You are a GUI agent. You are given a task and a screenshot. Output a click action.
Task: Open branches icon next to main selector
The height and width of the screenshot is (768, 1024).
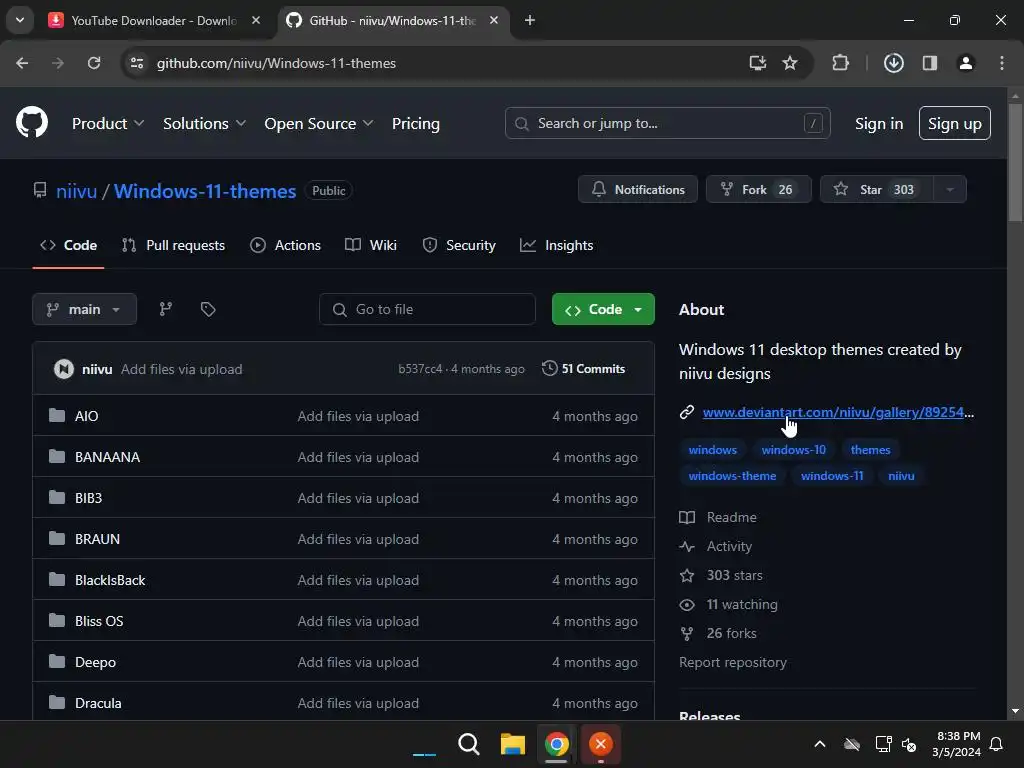pyautogui.click(x=166, y=309)
